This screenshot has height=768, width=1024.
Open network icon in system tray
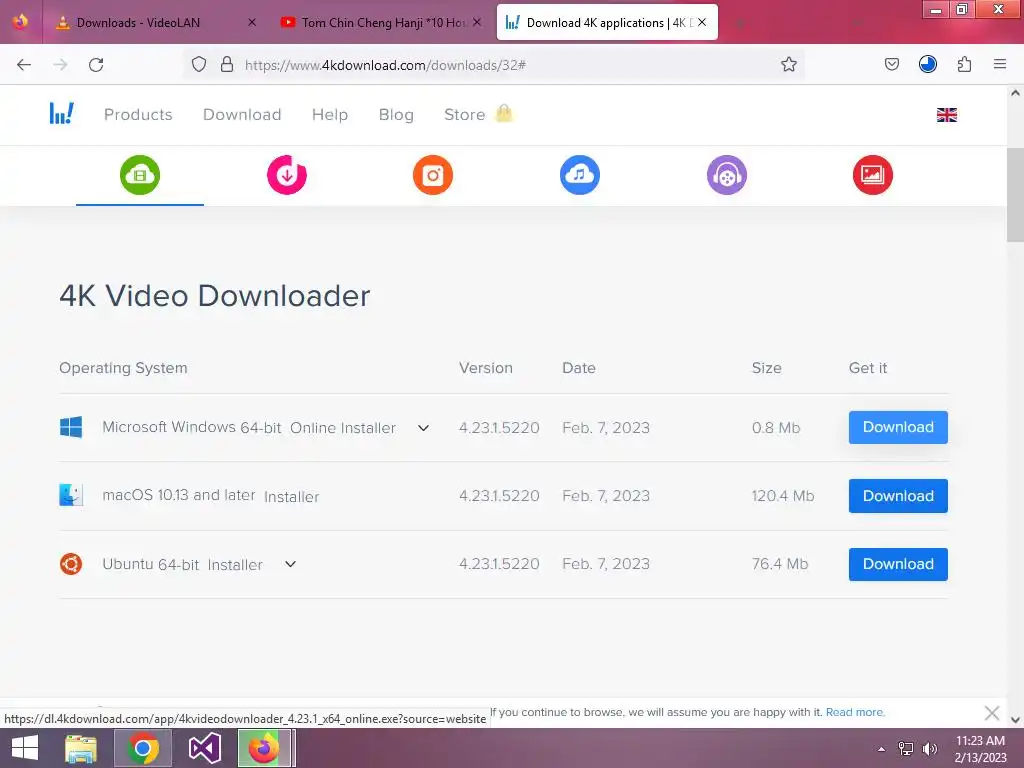click(906, 748)
